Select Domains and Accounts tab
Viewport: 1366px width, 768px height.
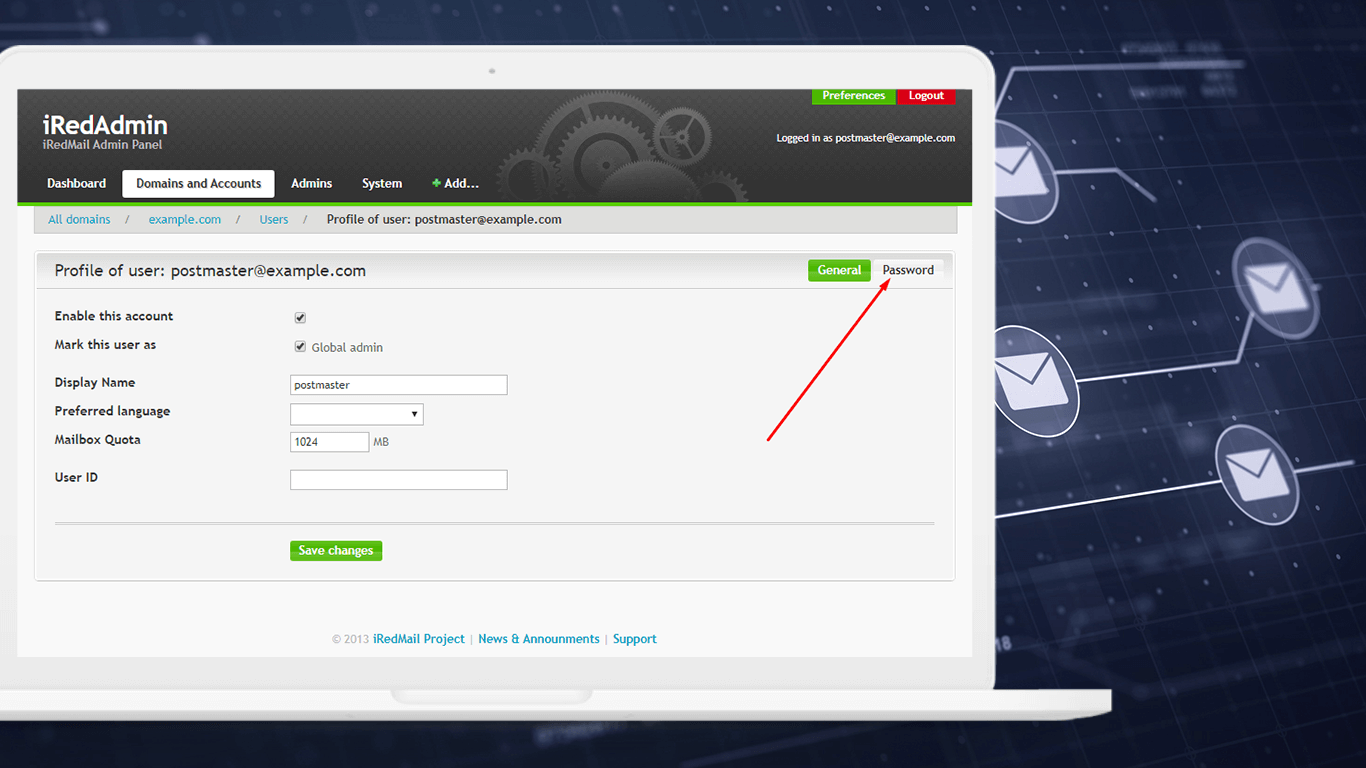pyautogui.click(x=198, y=184)
